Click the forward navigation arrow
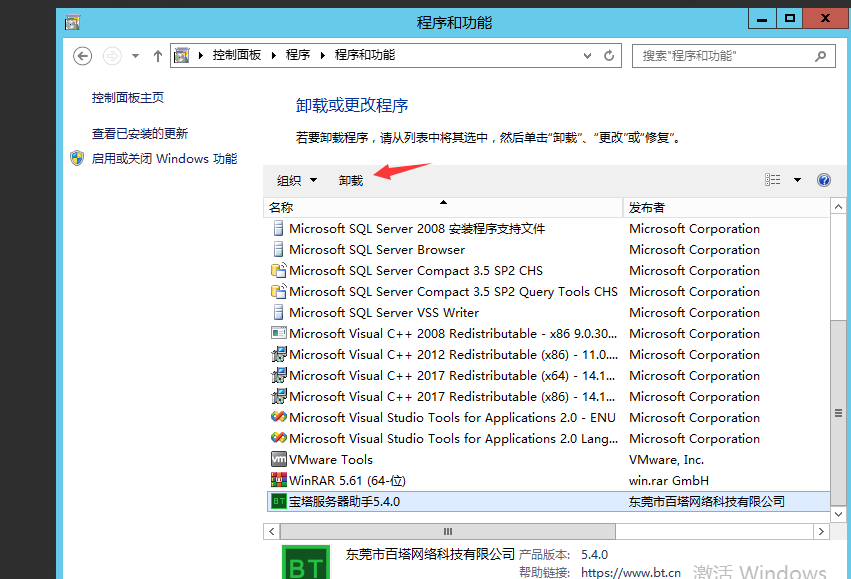Viewport: 851px width, 579px height. point(112,56)
